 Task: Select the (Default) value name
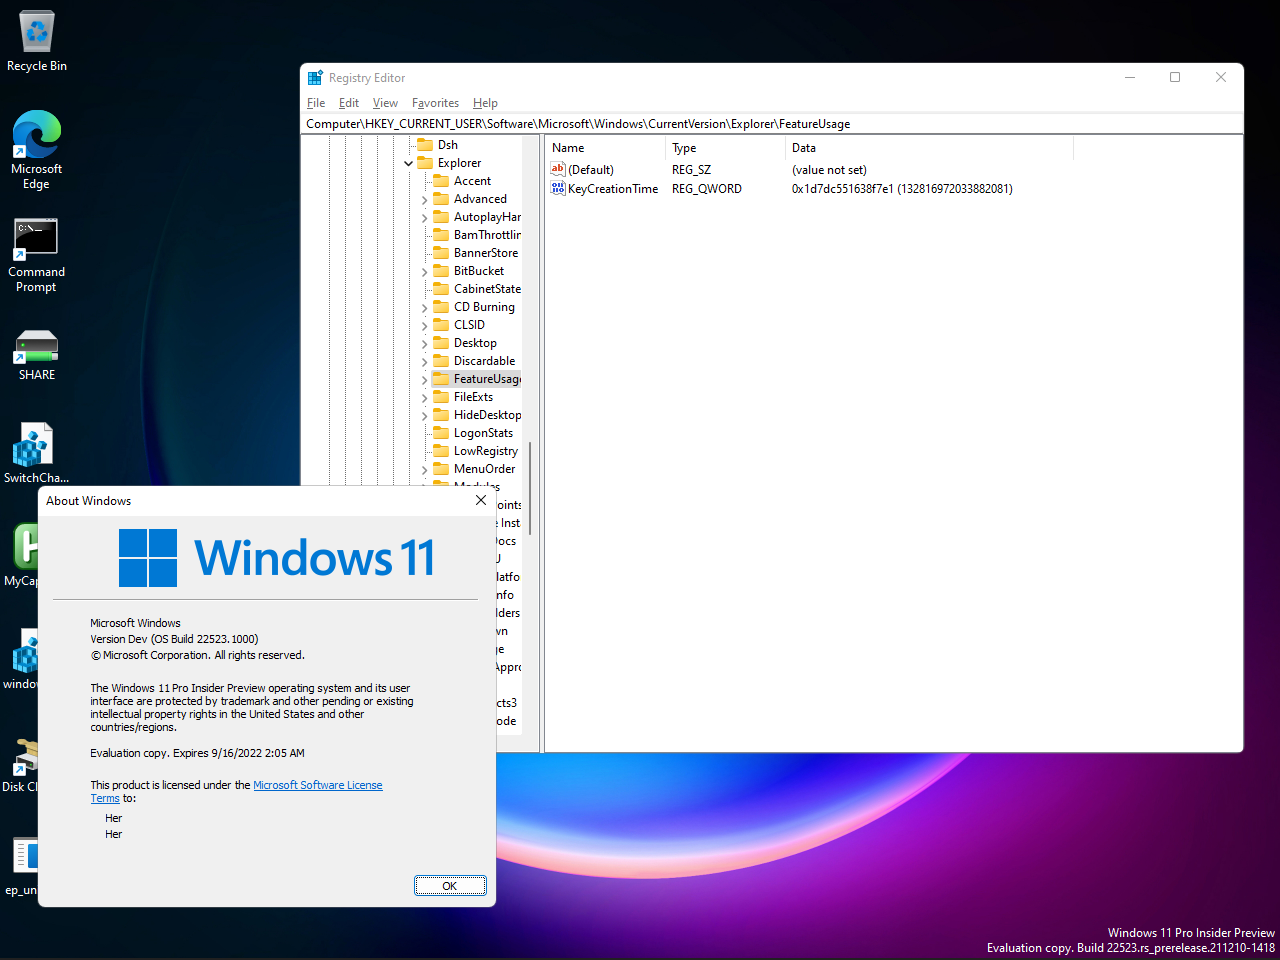point(591,170)
